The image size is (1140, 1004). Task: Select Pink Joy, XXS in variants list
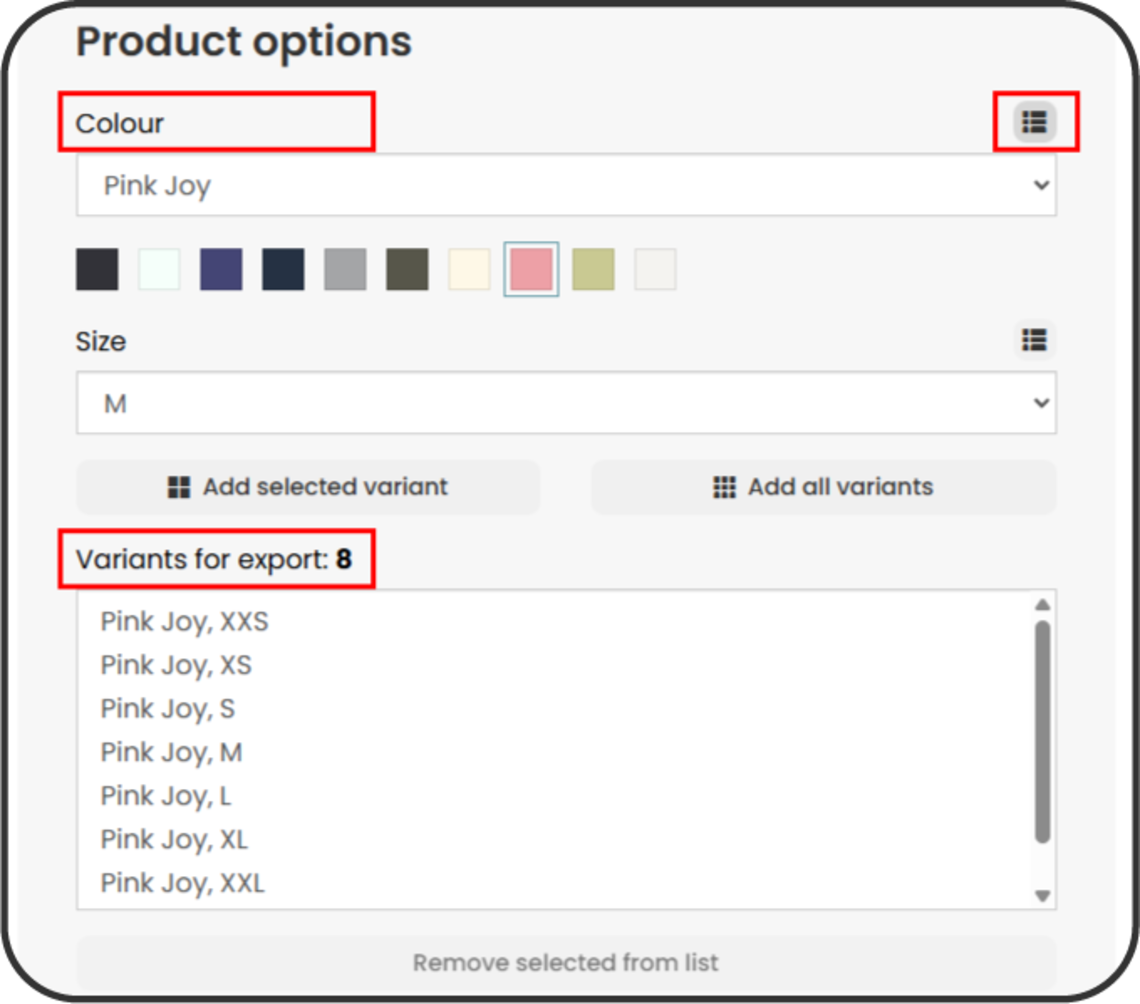(185, 622)
